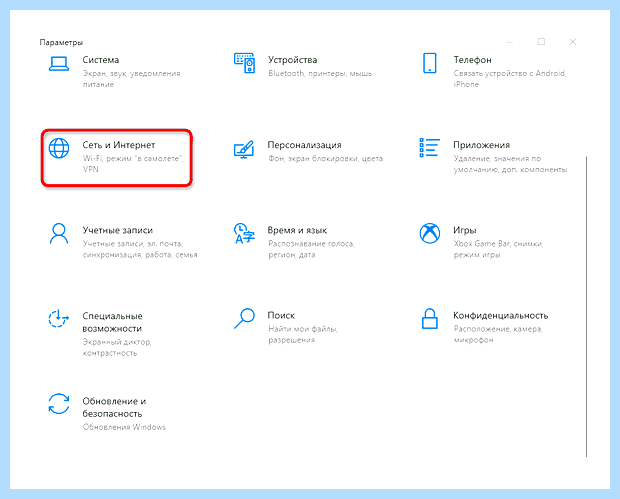Maximize the Параметры window
The width and height of the screenshot is (620, 499).
point(541,42)
